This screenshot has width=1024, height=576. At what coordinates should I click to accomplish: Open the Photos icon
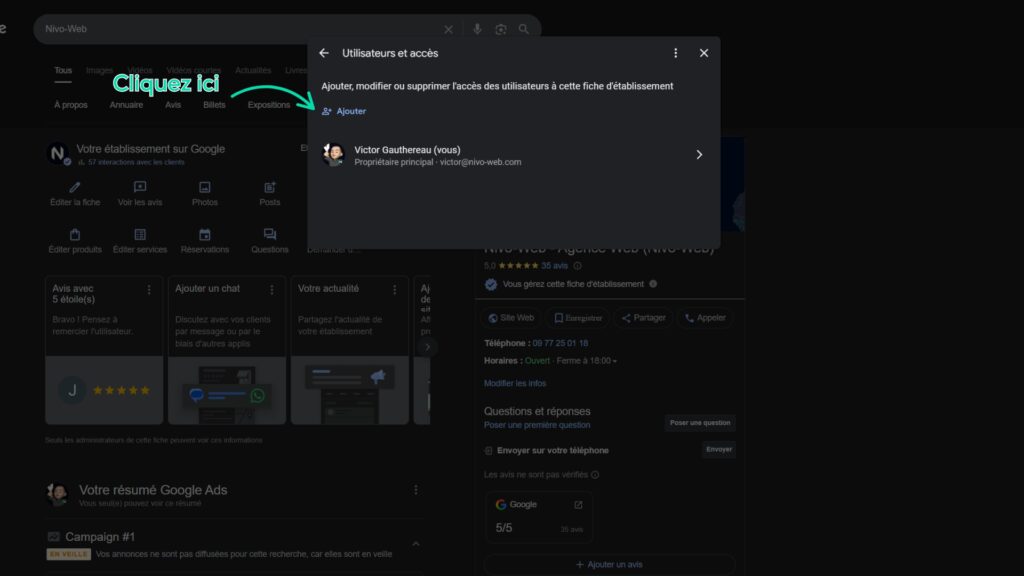tap(204, 187)
